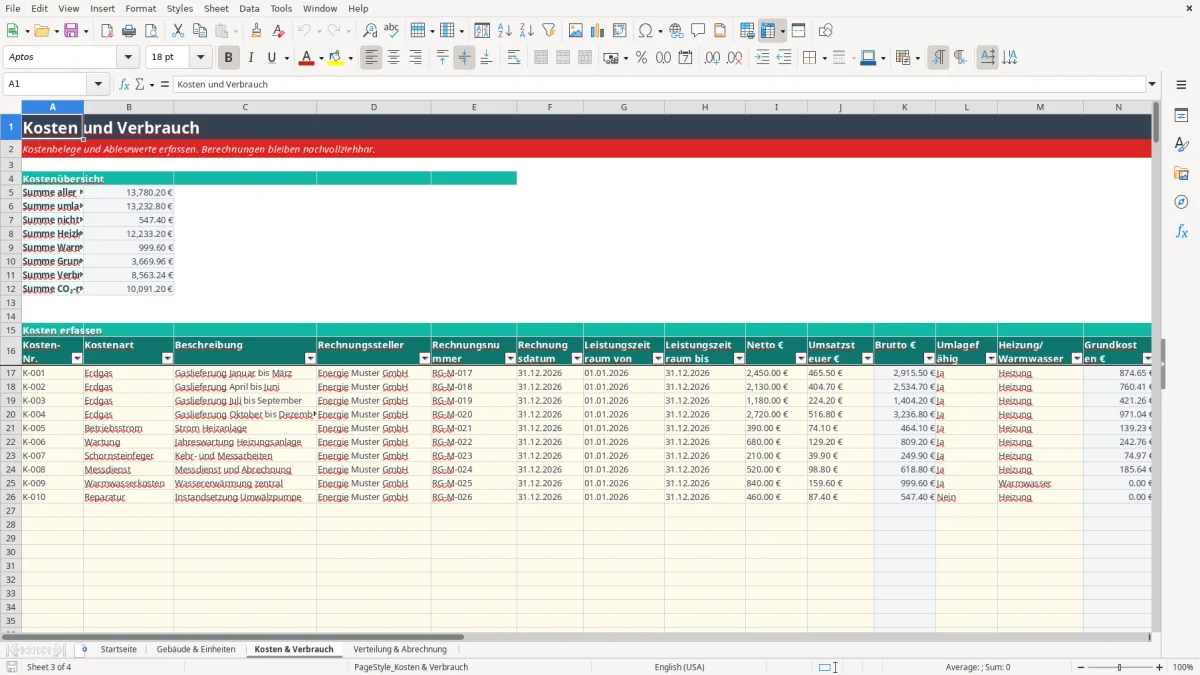Open sidebar Properties panel icon
The width and height of the screenshot is (1200, 675).
(x=1181, y=115)
